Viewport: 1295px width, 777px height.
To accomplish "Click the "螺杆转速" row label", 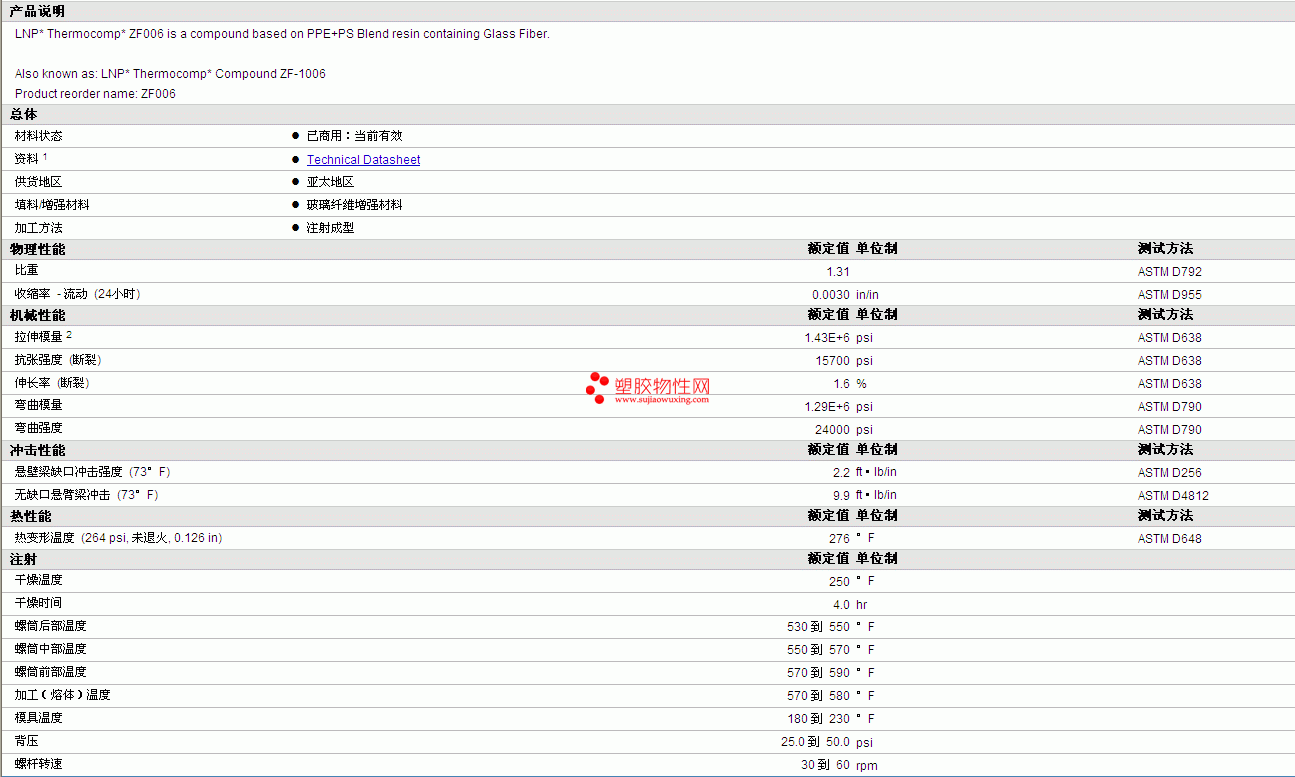I will 38,764.
